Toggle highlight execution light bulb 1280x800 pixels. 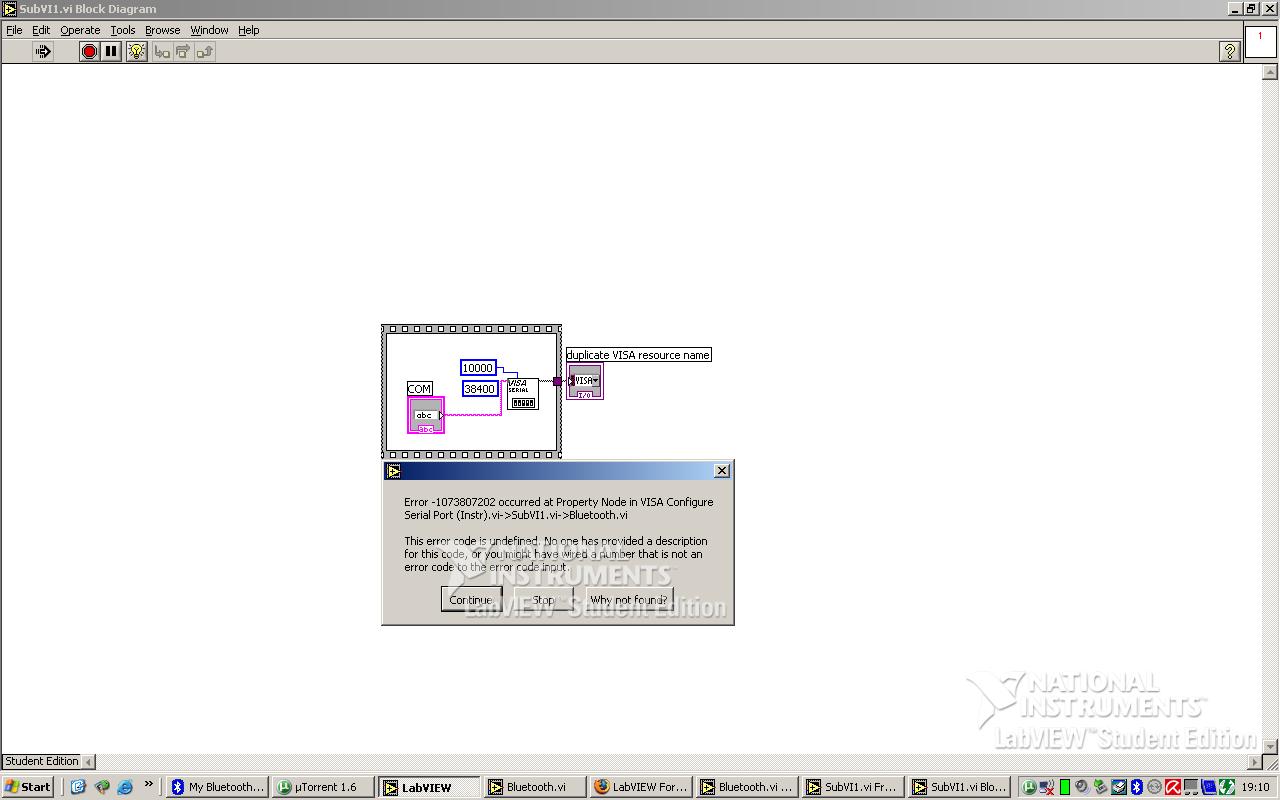(137, 51)
